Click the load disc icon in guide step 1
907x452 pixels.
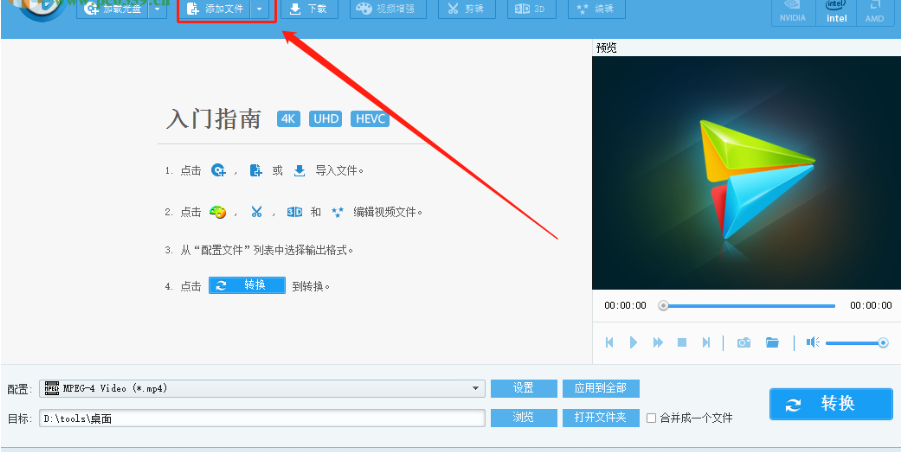218,170
